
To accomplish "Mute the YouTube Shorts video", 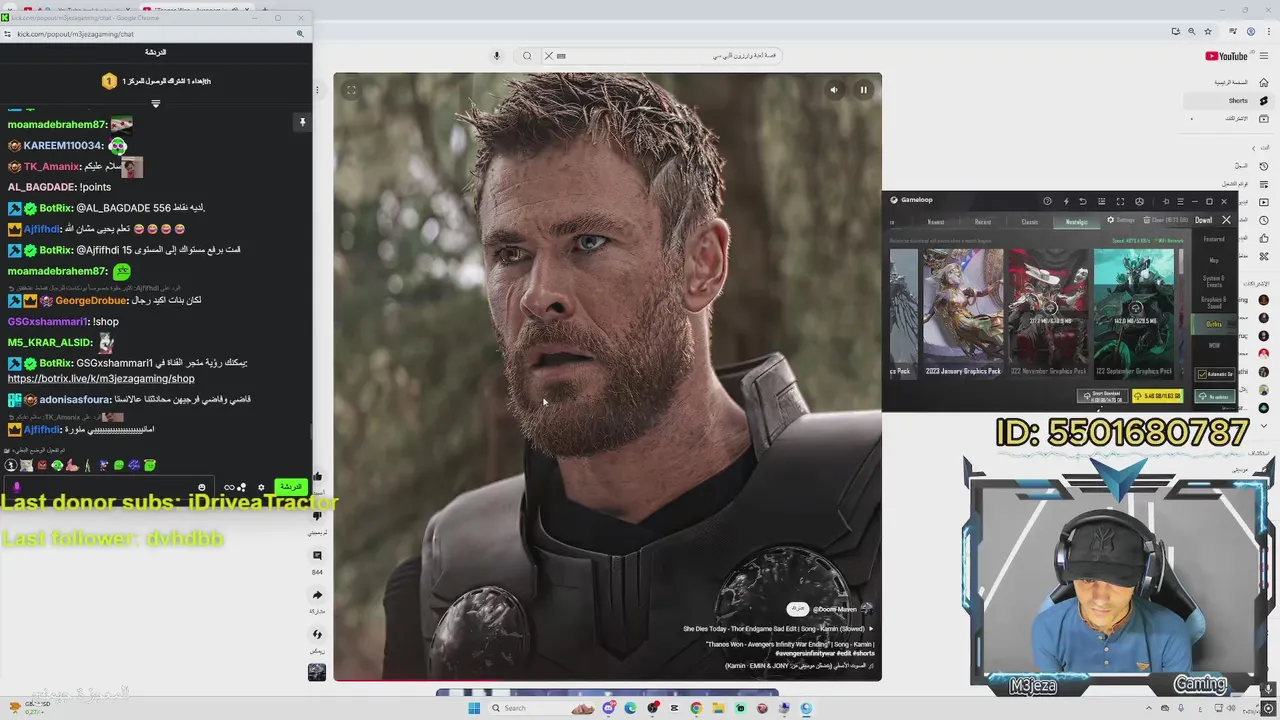I will point(834,90).
